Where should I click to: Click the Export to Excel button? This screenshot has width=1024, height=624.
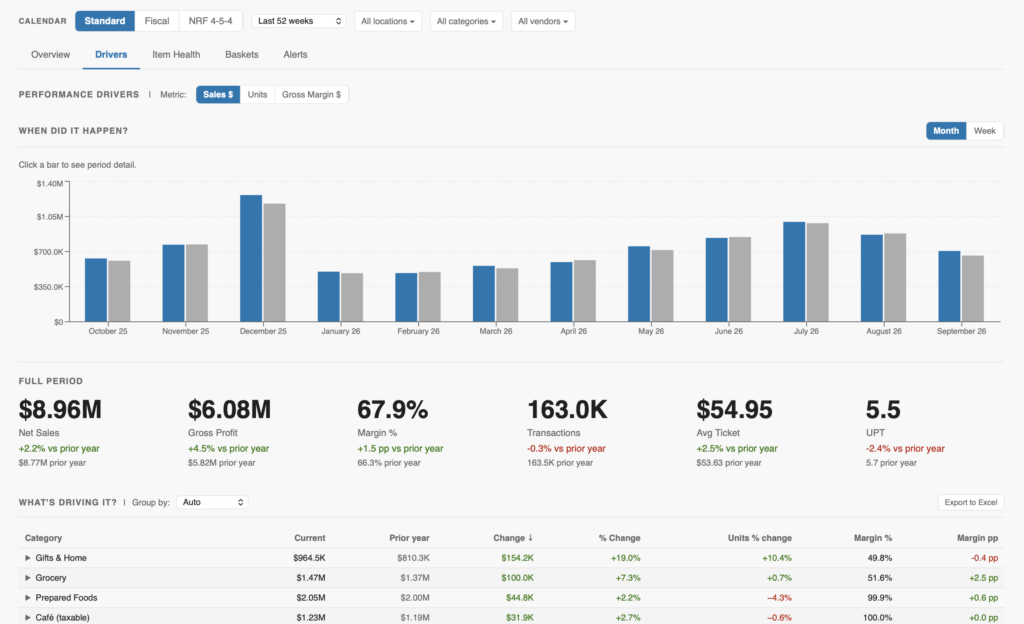(x=970, y=502)
